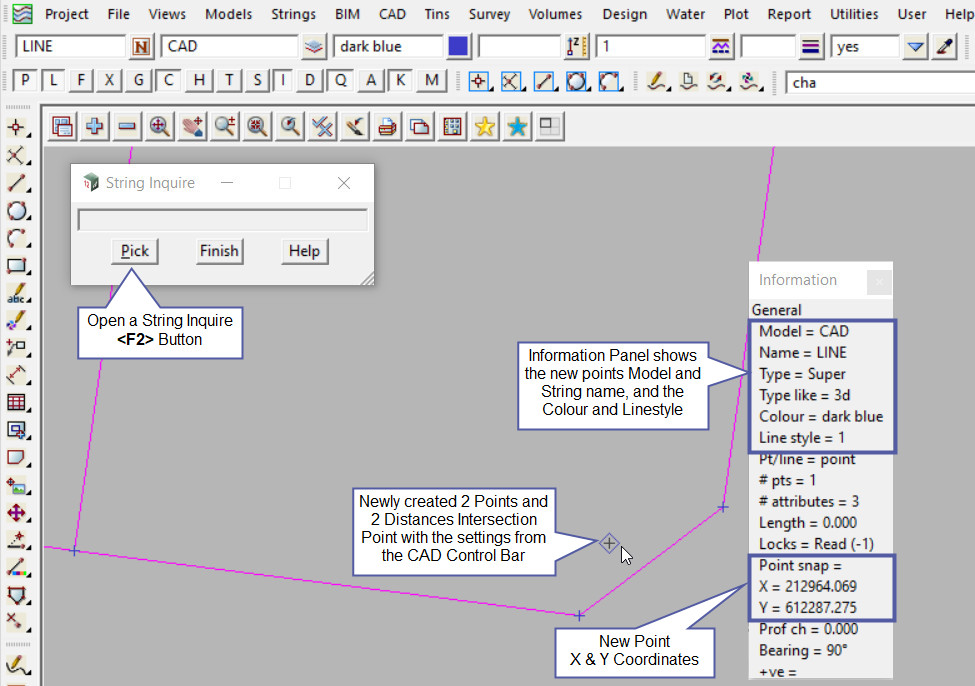
Task: Open the Strings menu
Action: (x=293, y=14)
